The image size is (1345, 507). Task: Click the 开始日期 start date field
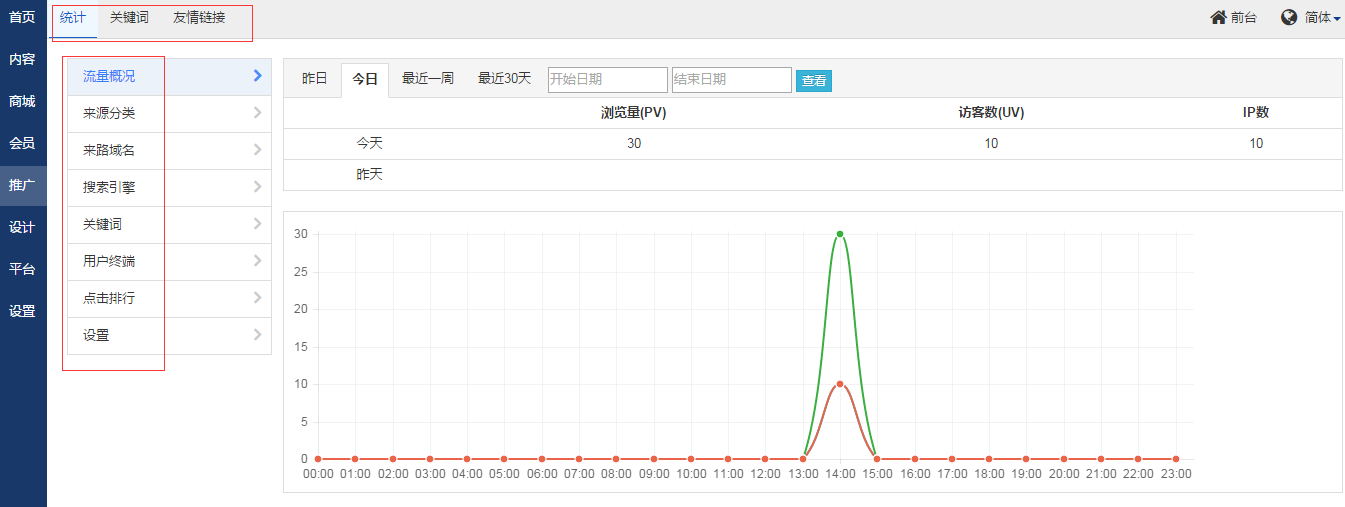tap(608, 80)
